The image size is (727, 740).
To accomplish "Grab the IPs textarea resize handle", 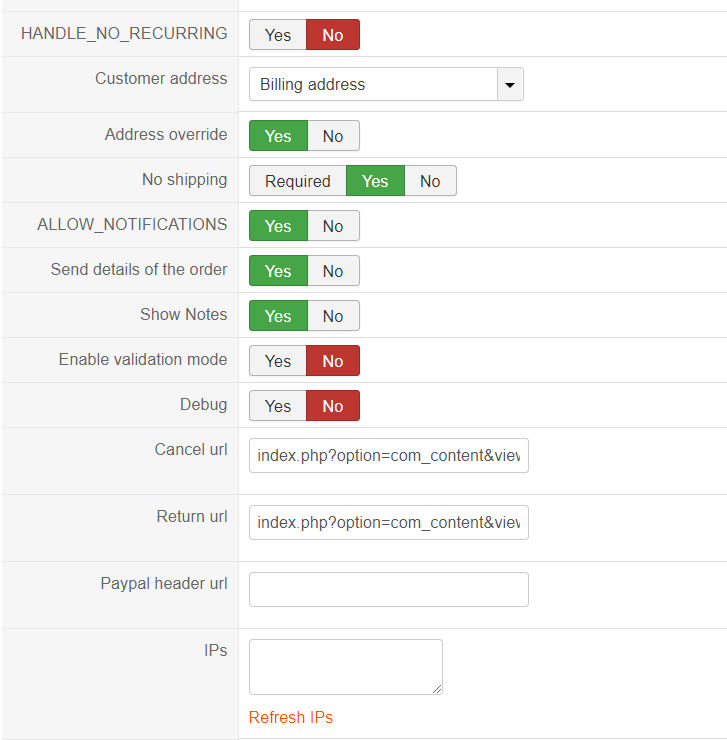I will click(437, 689).
